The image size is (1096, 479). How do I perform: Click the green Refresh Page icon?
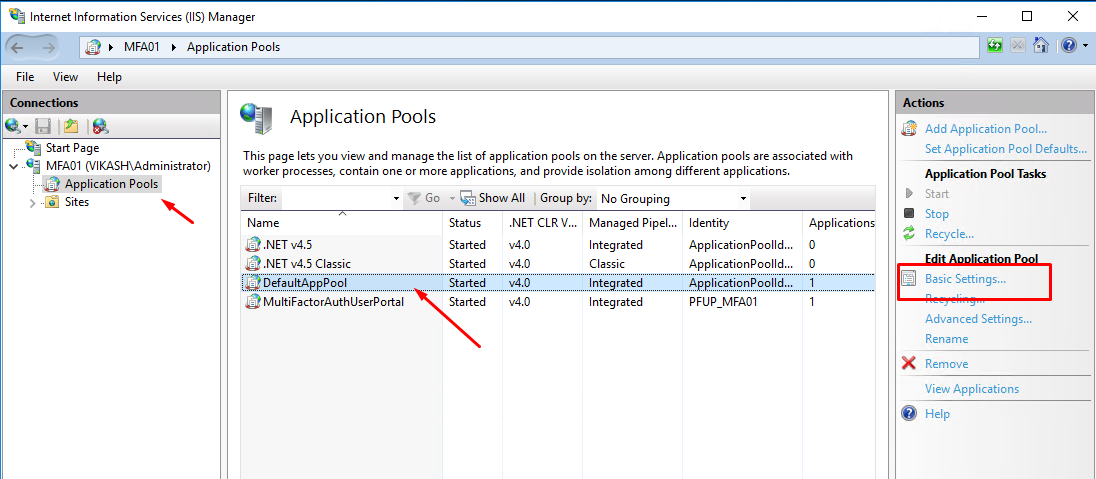click(995, 46)
